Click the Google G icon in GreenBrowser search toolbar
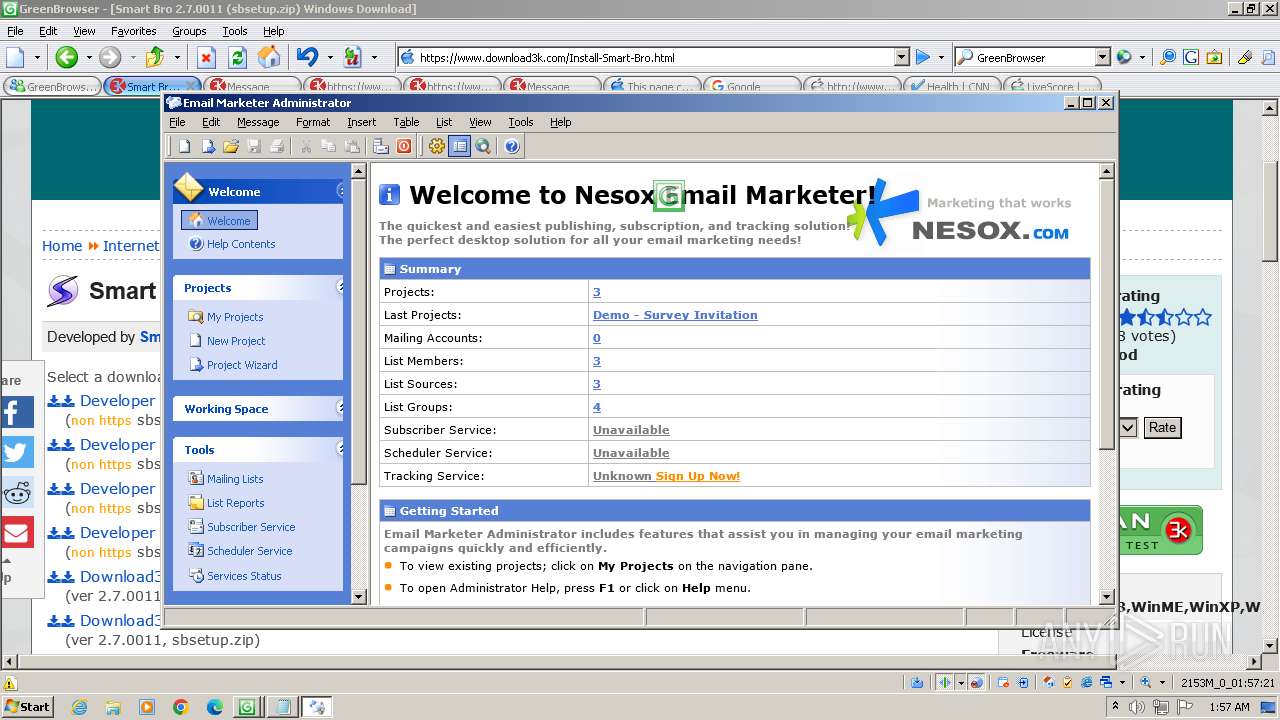 tap(1190, 57)
